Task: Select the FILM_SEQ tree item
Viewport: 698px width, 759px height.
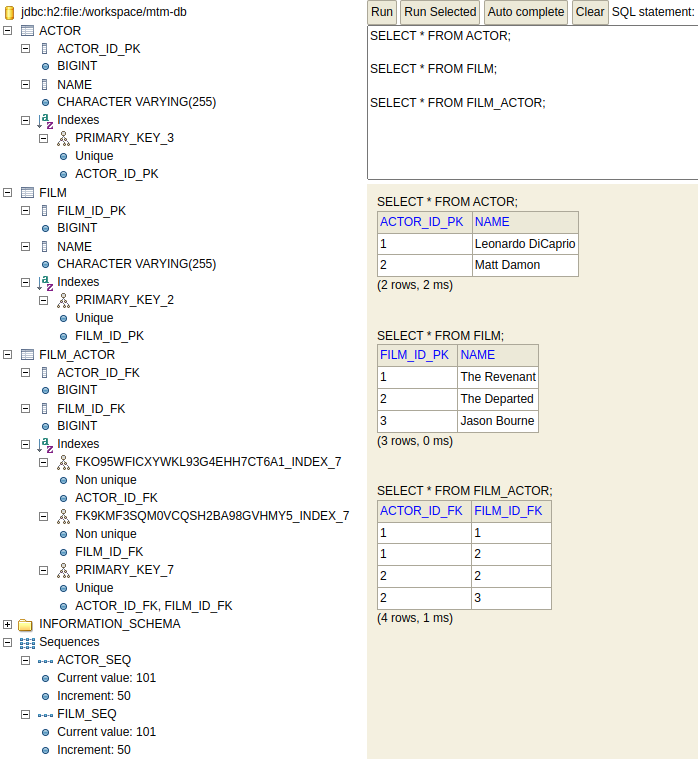Action: pos(87,714)
